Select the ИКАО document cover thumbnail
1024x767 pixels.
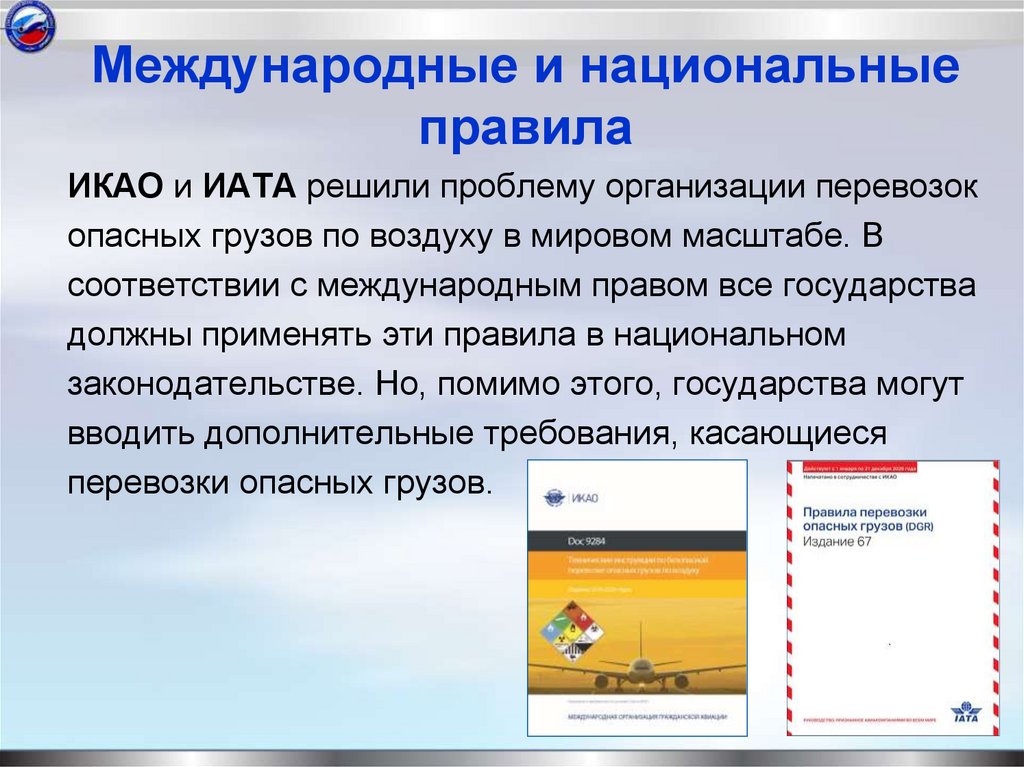(x=640, y=600)
